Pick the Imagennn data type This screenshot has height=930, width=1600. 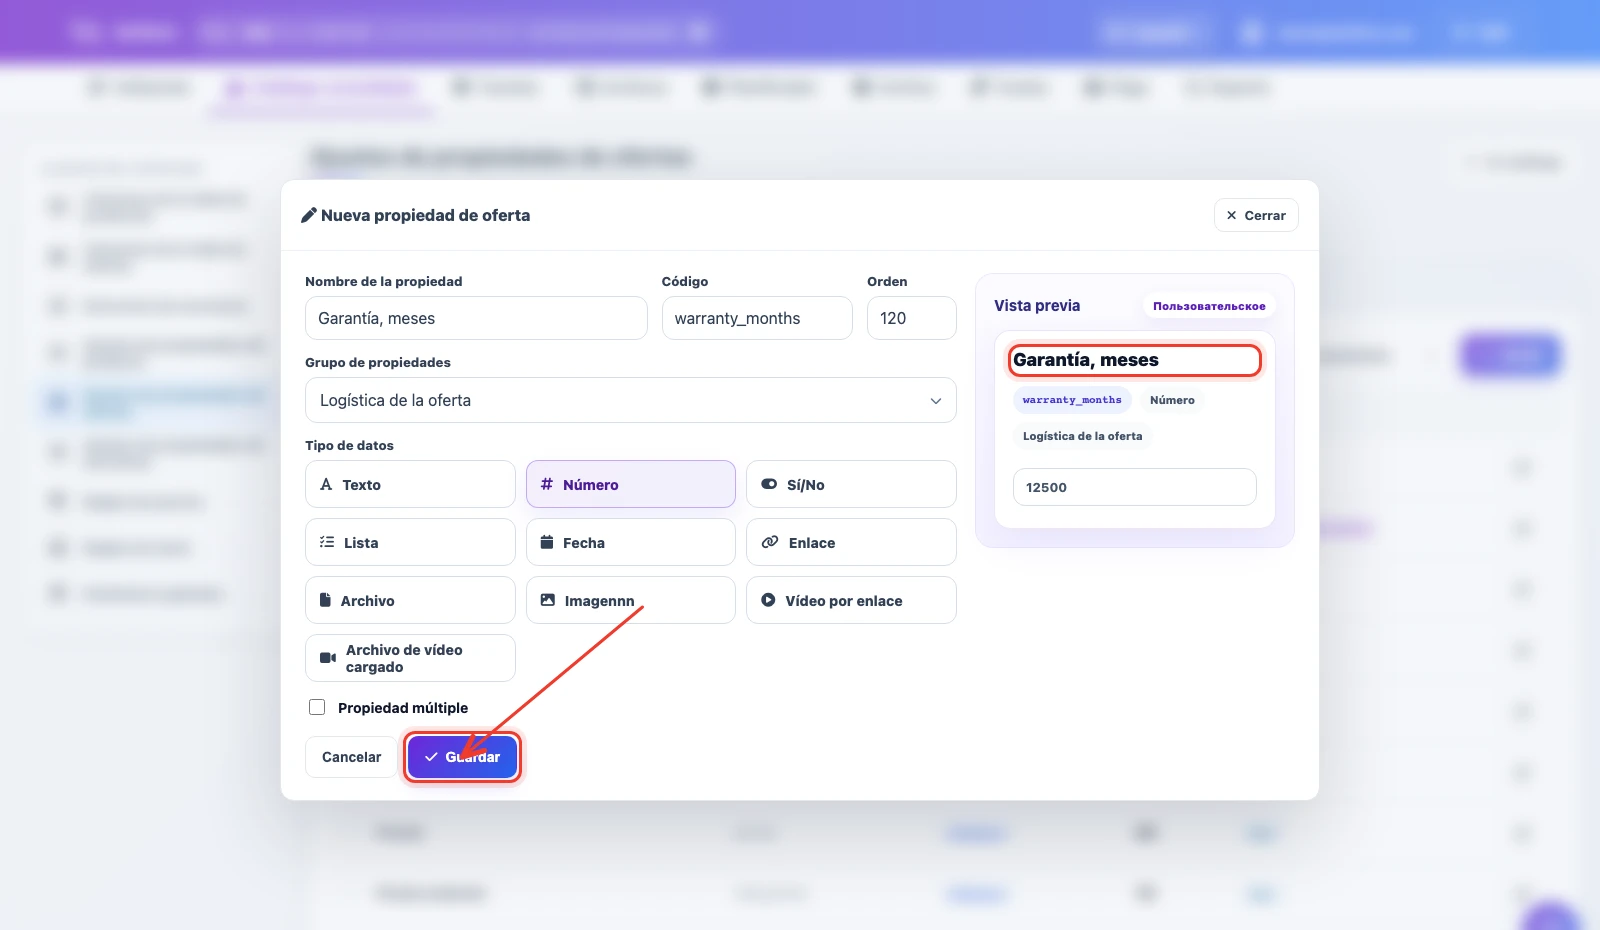(x=631, y=600)
